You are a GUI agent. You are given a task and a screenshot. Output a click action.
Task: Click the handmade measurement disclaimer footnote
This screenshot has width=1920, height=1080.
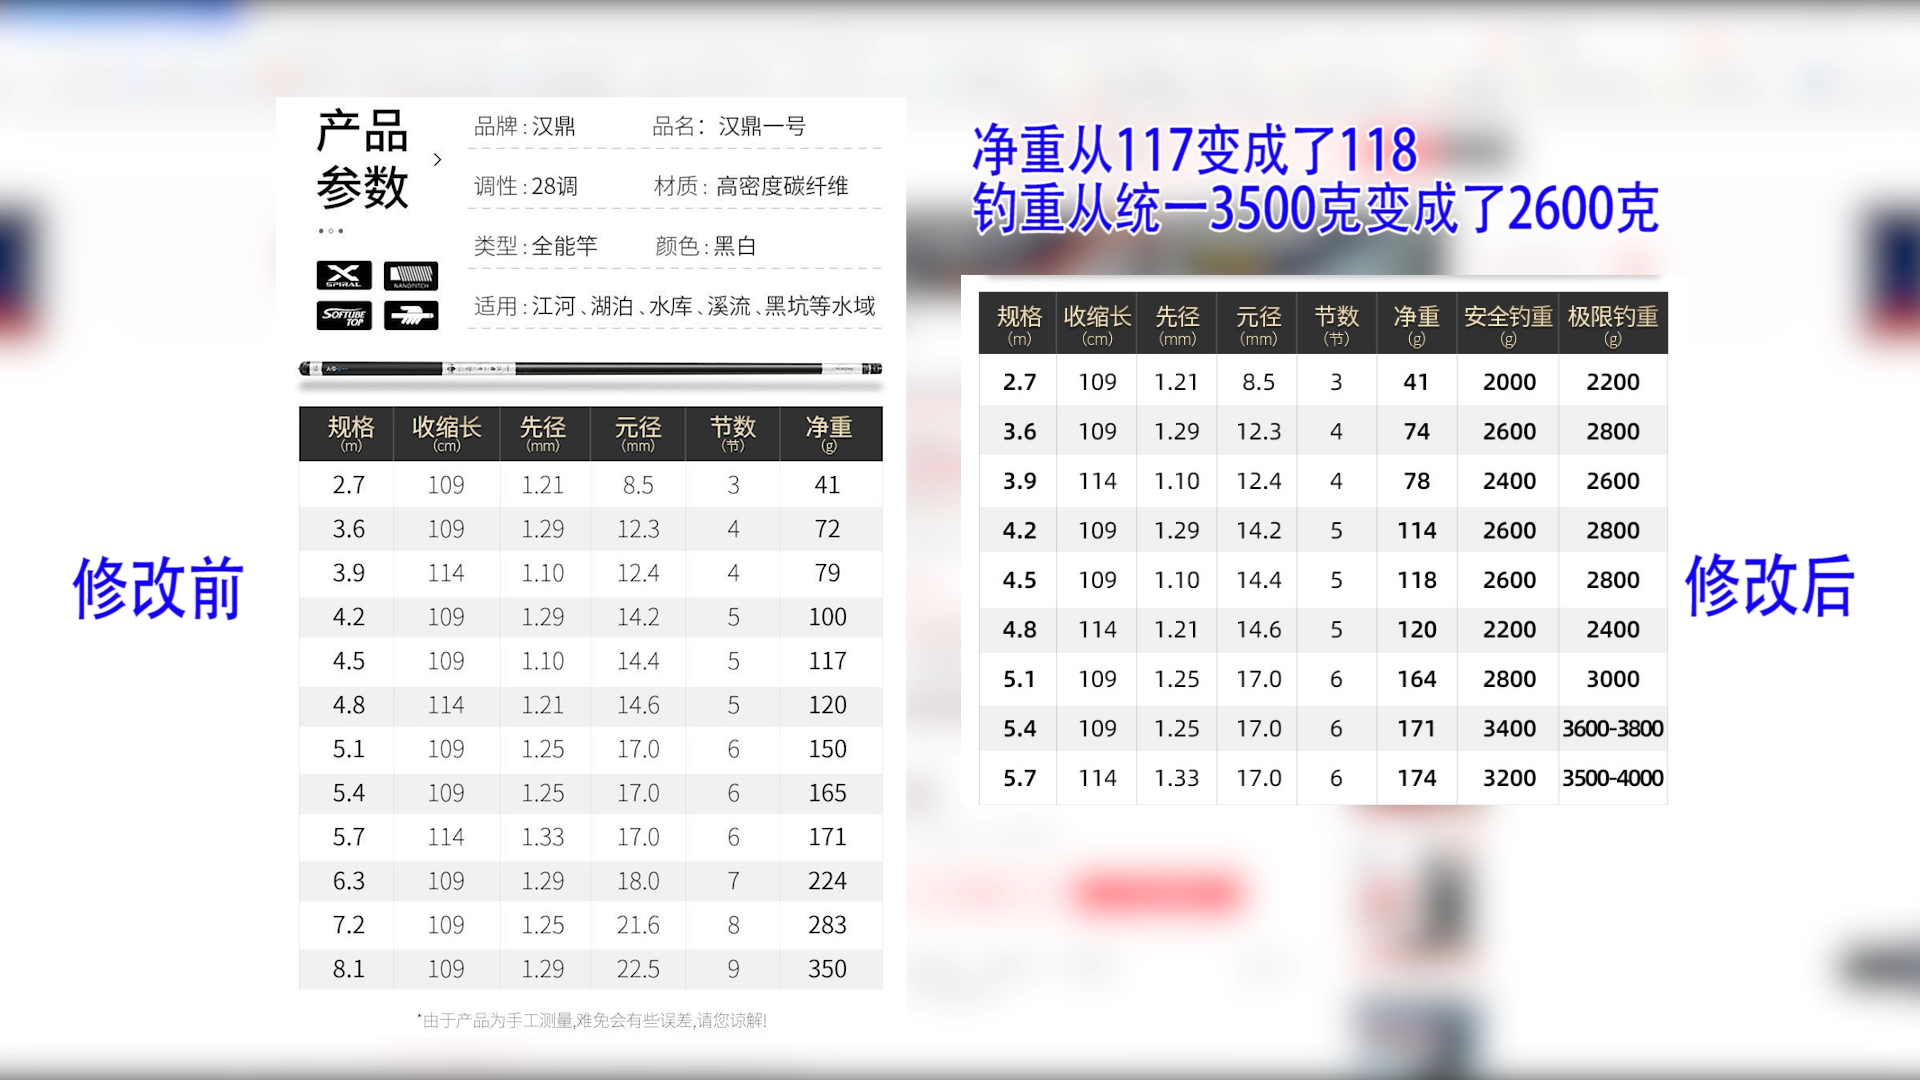[x=592, y=1020]
